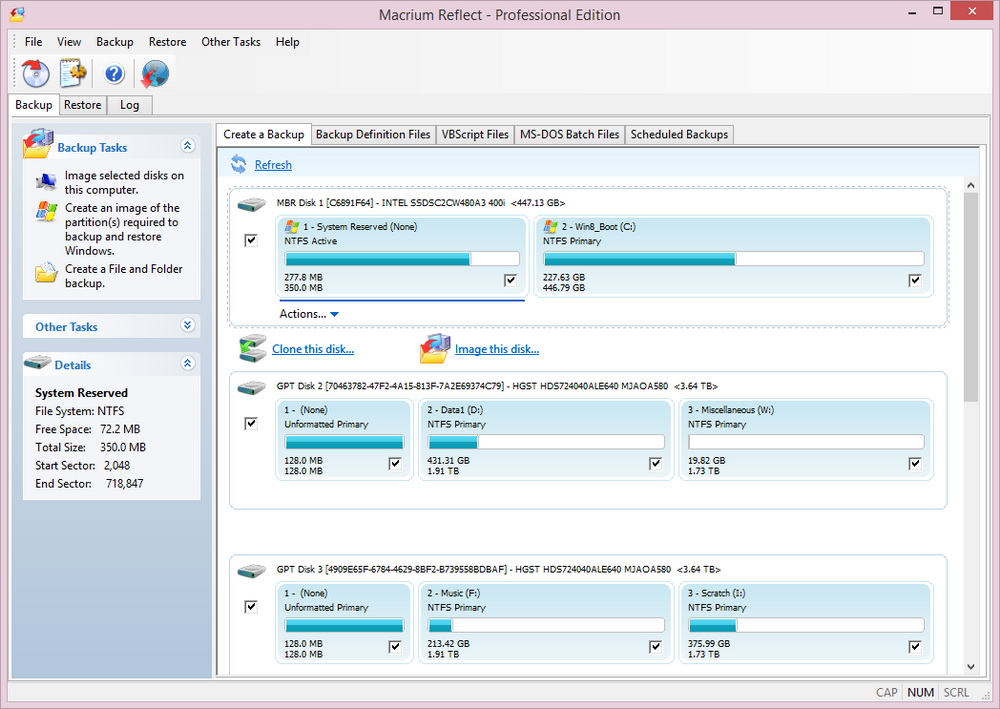Open the Other Tasks menu
Viewport: 1000px width, 709px height.
pyautogui.click(x=231, y=41)
